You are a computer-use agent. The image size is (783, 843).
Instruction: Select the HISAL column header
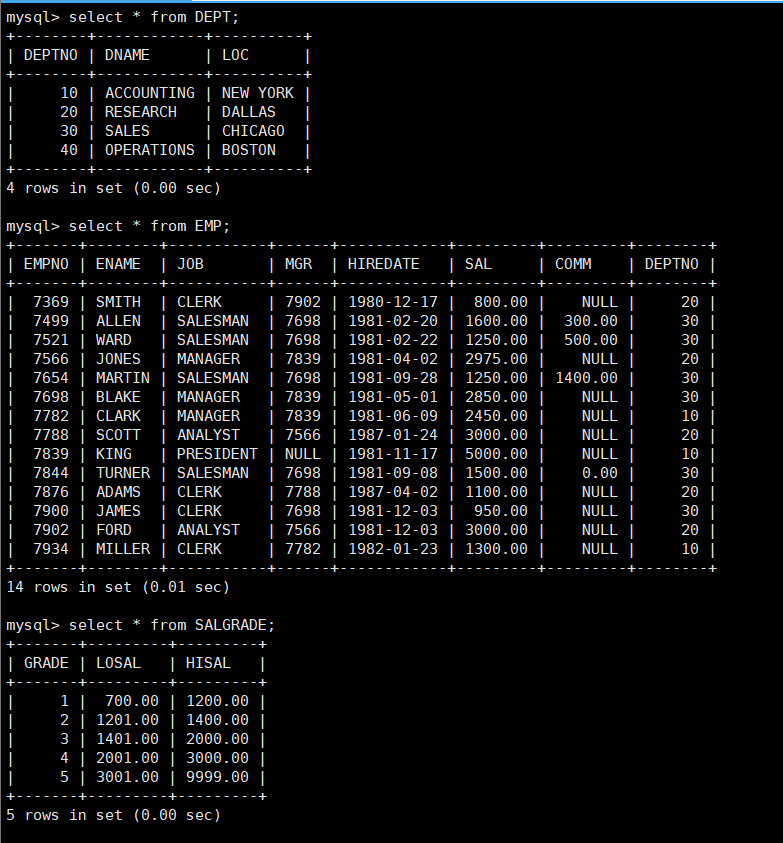208,663
